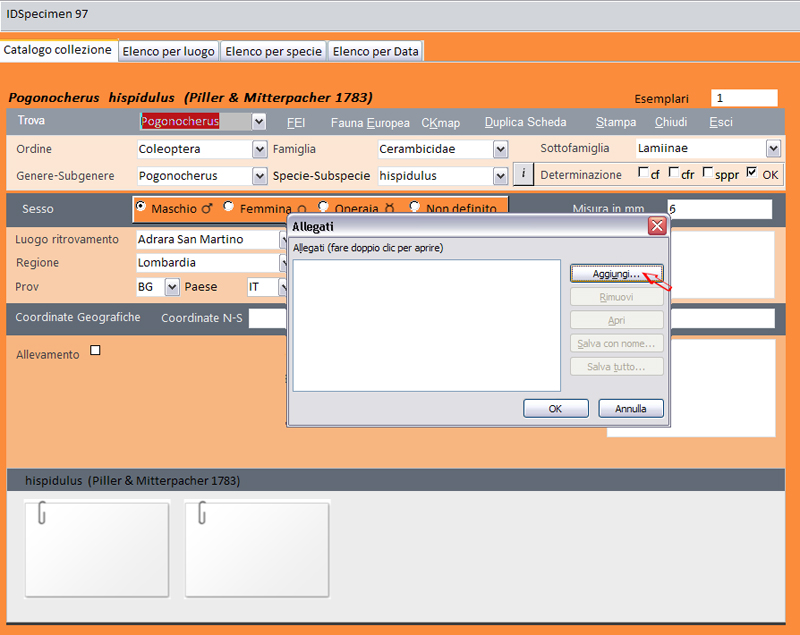
Task: Click the Aggiungi button in Allegati
Action: coord(616,274)
